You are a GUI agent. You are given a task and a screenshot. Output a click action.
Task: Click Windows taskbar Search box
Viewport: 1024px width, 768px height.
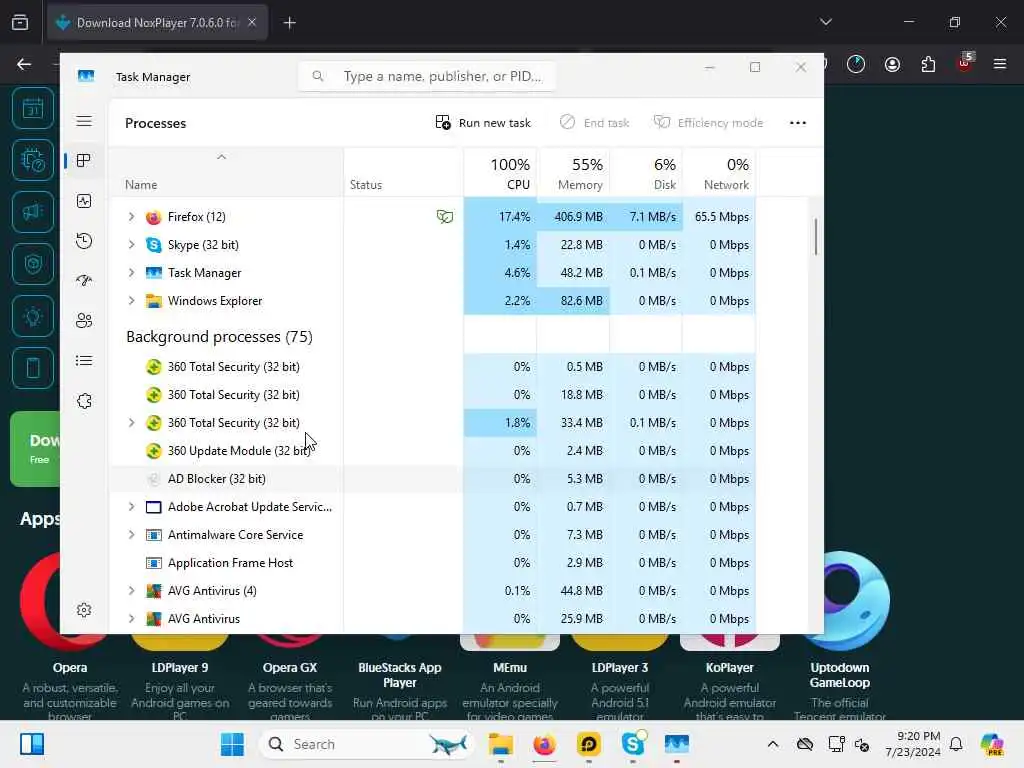pyautogui.click(x=366, y=744)
